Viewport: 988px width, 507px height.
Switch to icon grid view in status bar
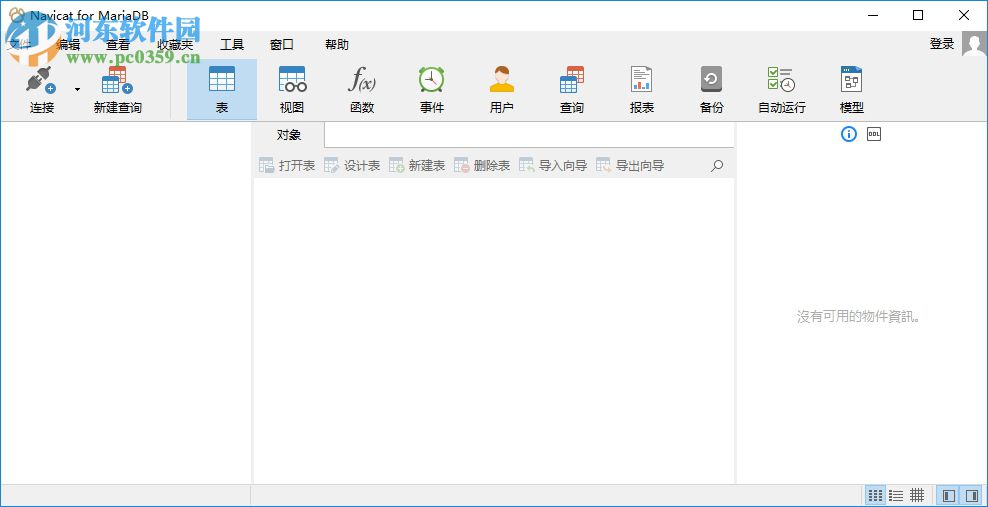875,495
